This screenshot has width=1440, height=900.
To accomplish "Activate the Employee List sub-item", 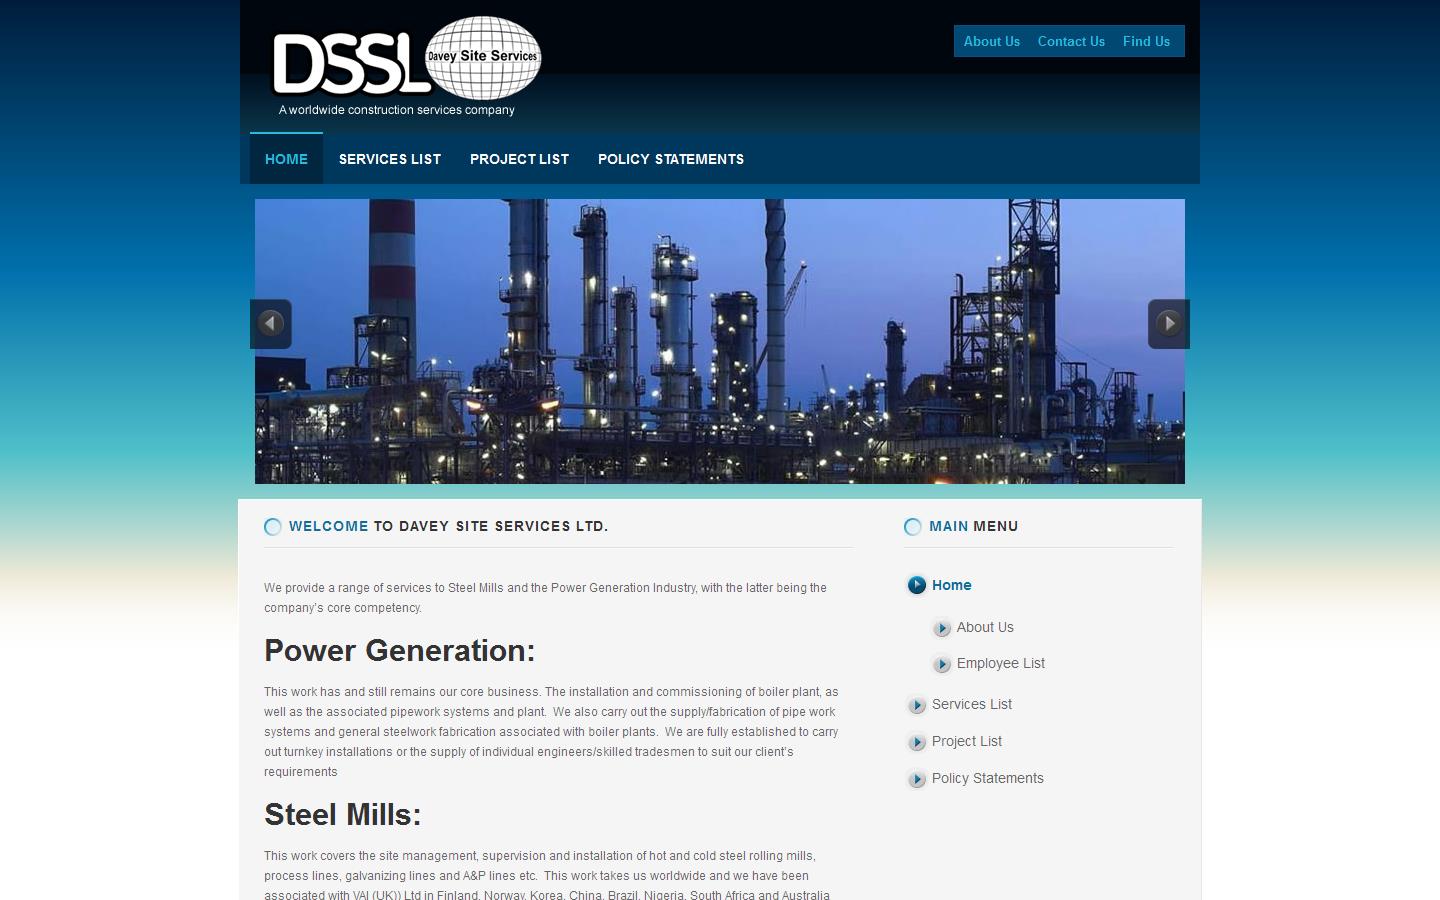I will tap(1000, 663).
